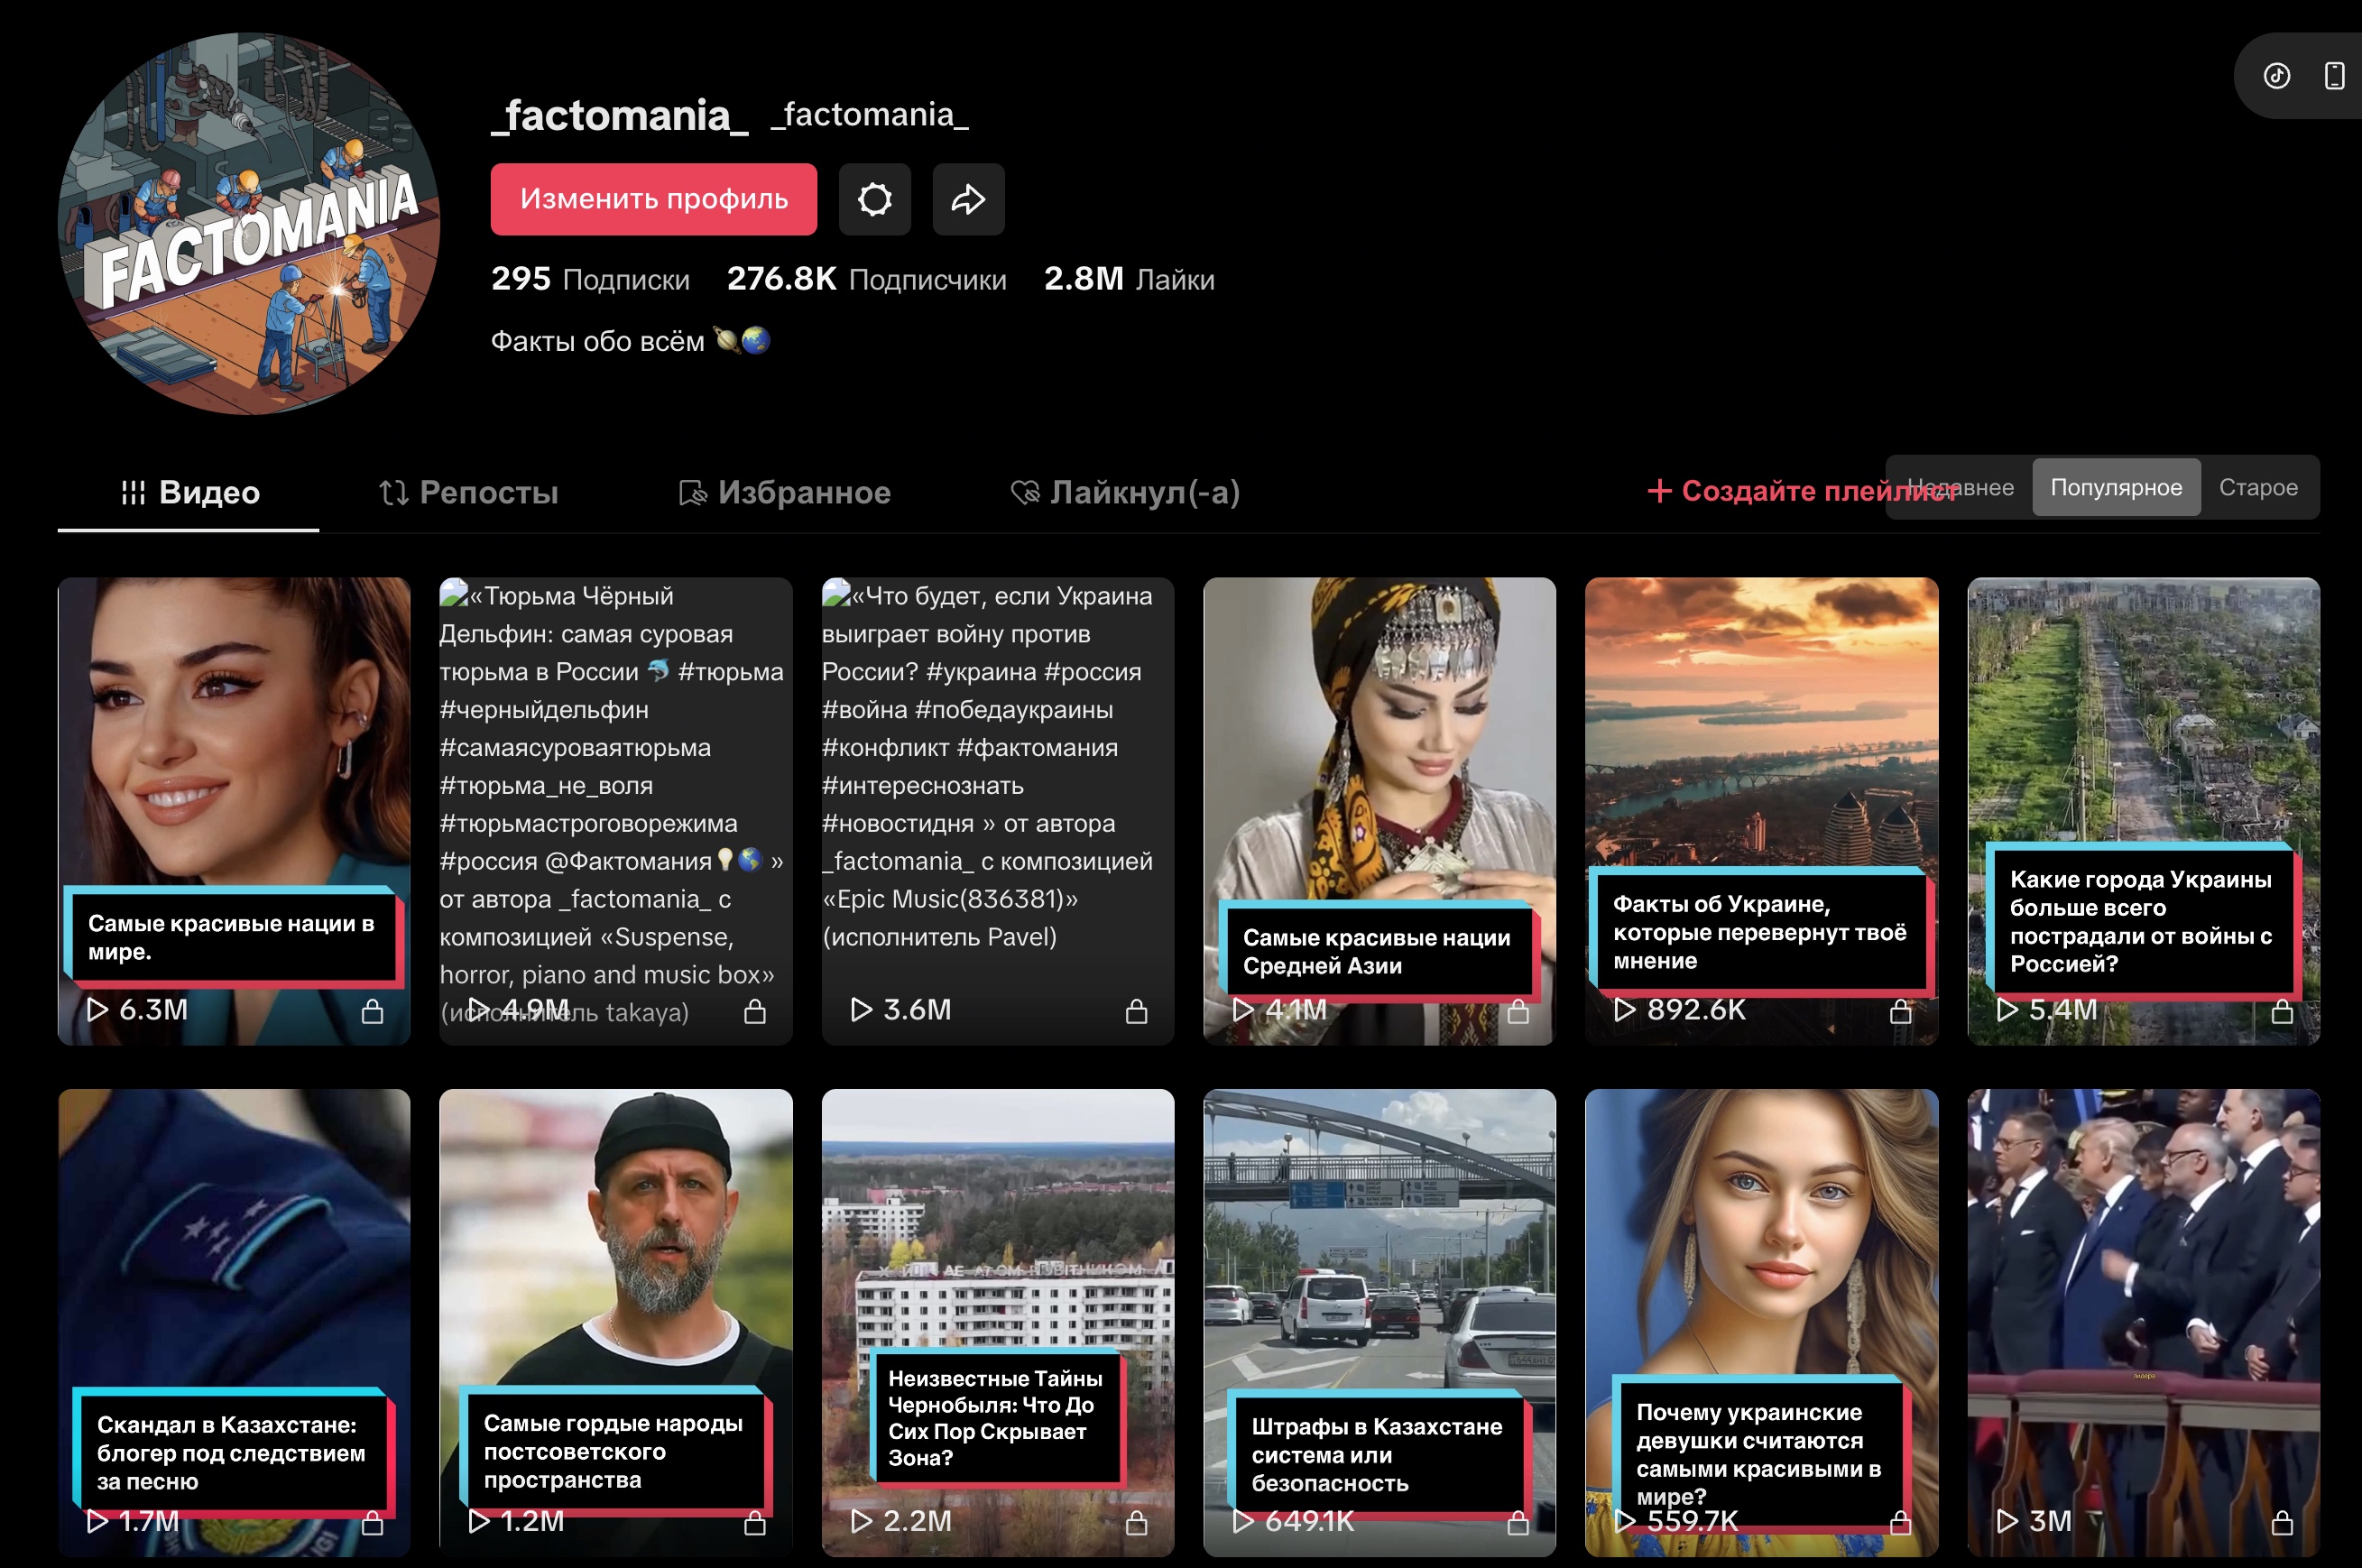Click play icon on 3.6M Ukraine video
Image resolution: width=2362 pixels, height=1568 pixels.
coord(860,1009)
